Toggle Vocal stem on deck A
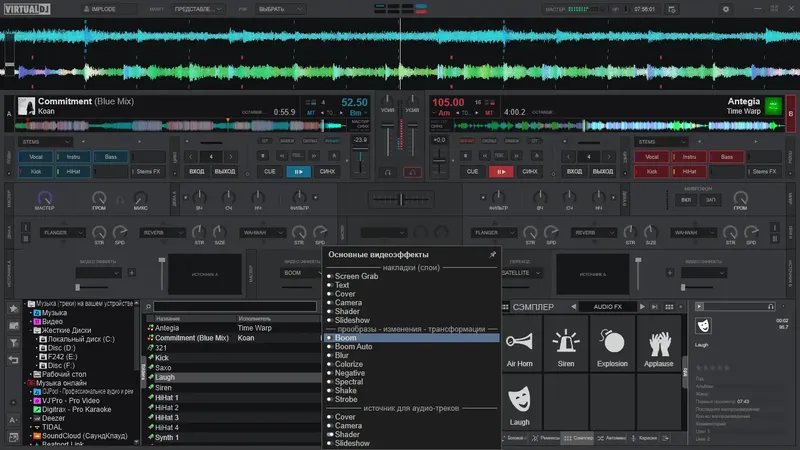 pos(36,157)
